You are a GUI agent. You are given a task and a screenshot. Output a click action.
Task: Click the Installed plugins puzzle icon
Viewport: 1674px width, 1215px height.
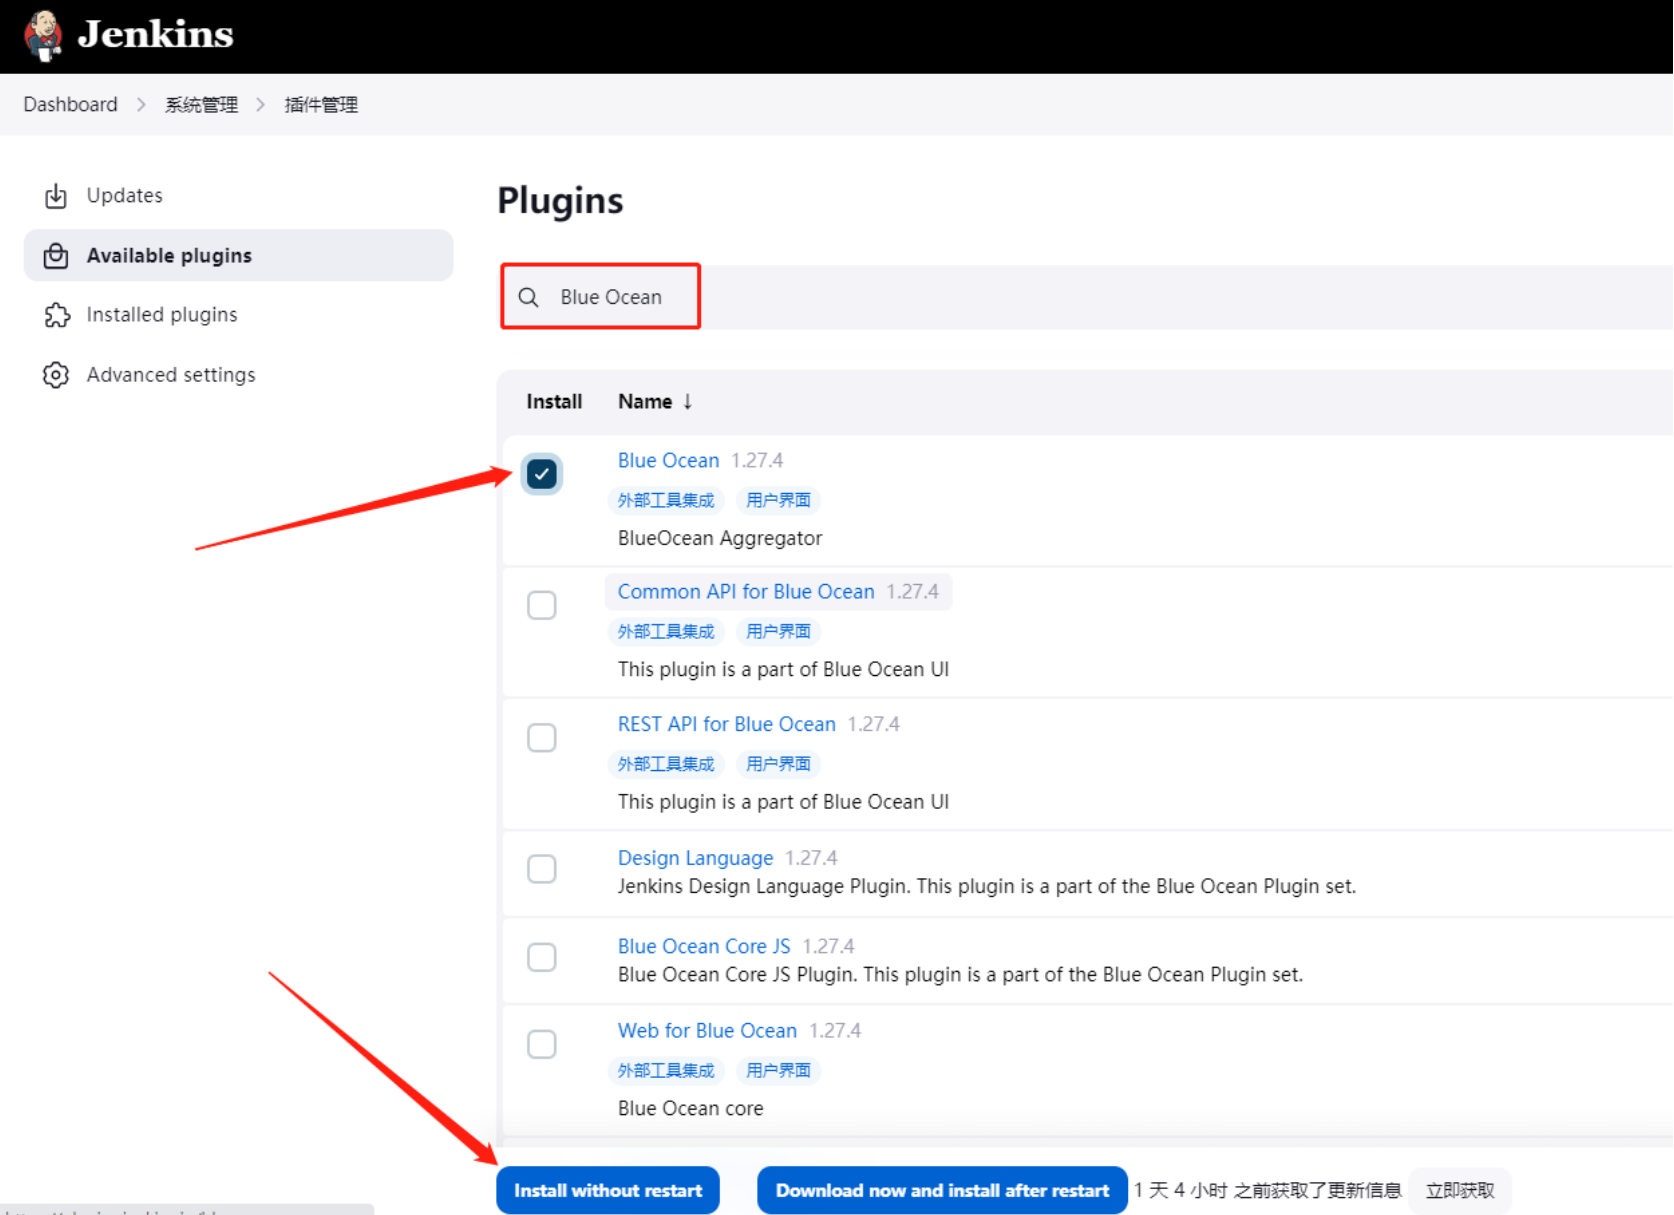click(57, 315)
